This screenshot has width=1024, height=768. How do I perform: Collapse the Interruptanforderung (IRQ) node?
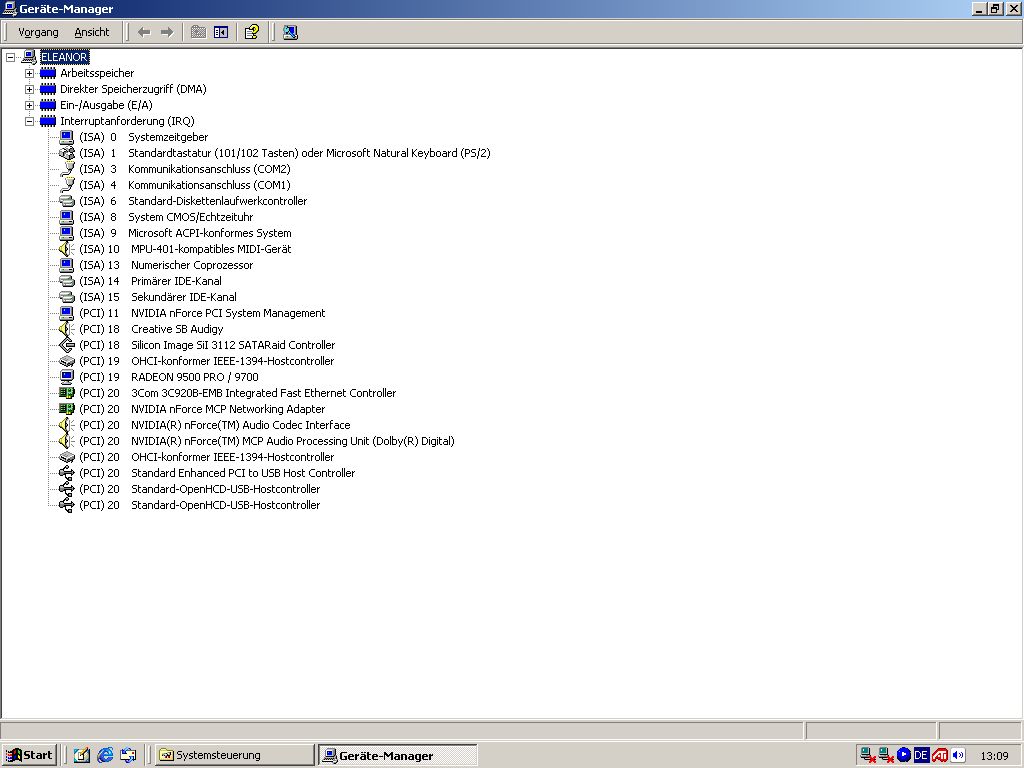30,121
